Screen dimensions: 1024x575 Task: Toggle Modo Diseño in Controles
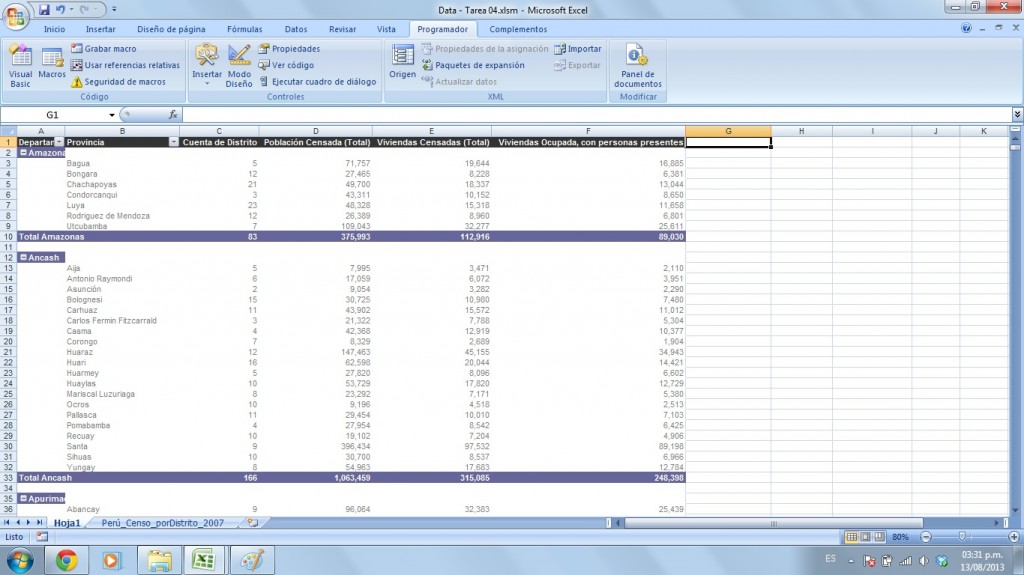pyautogui.click(x=239, y=65)
